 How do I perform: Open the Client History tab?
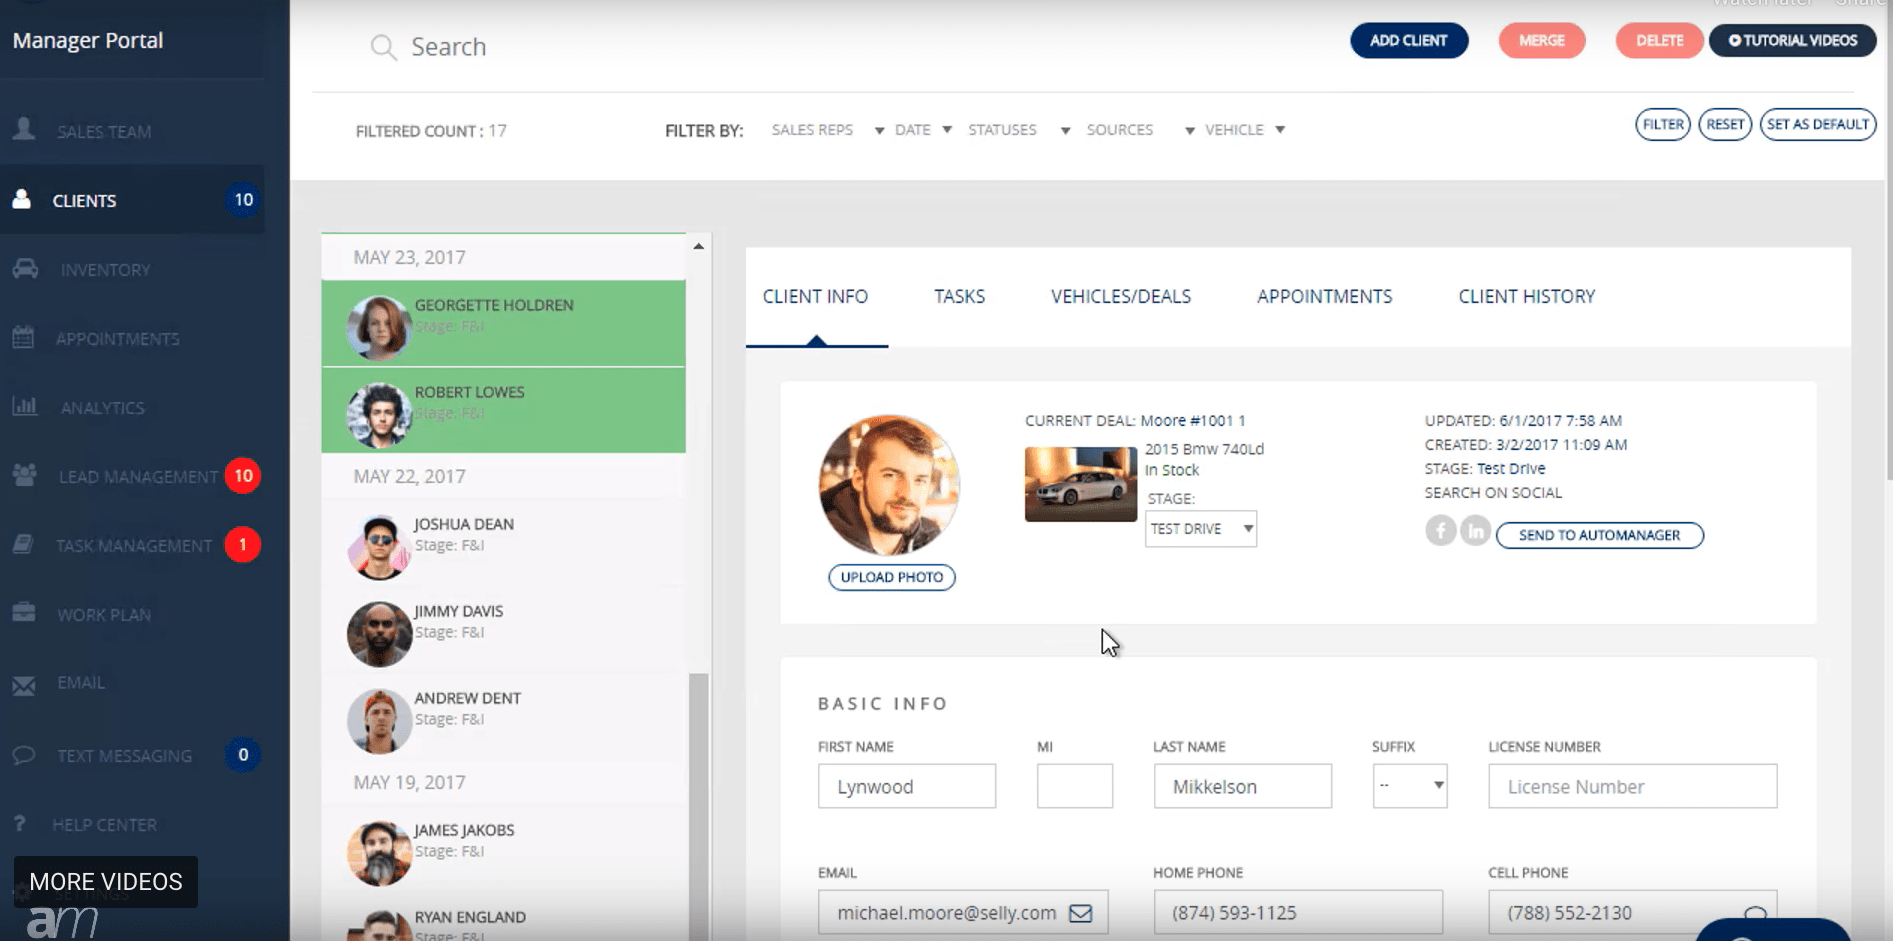(1526, 296)
